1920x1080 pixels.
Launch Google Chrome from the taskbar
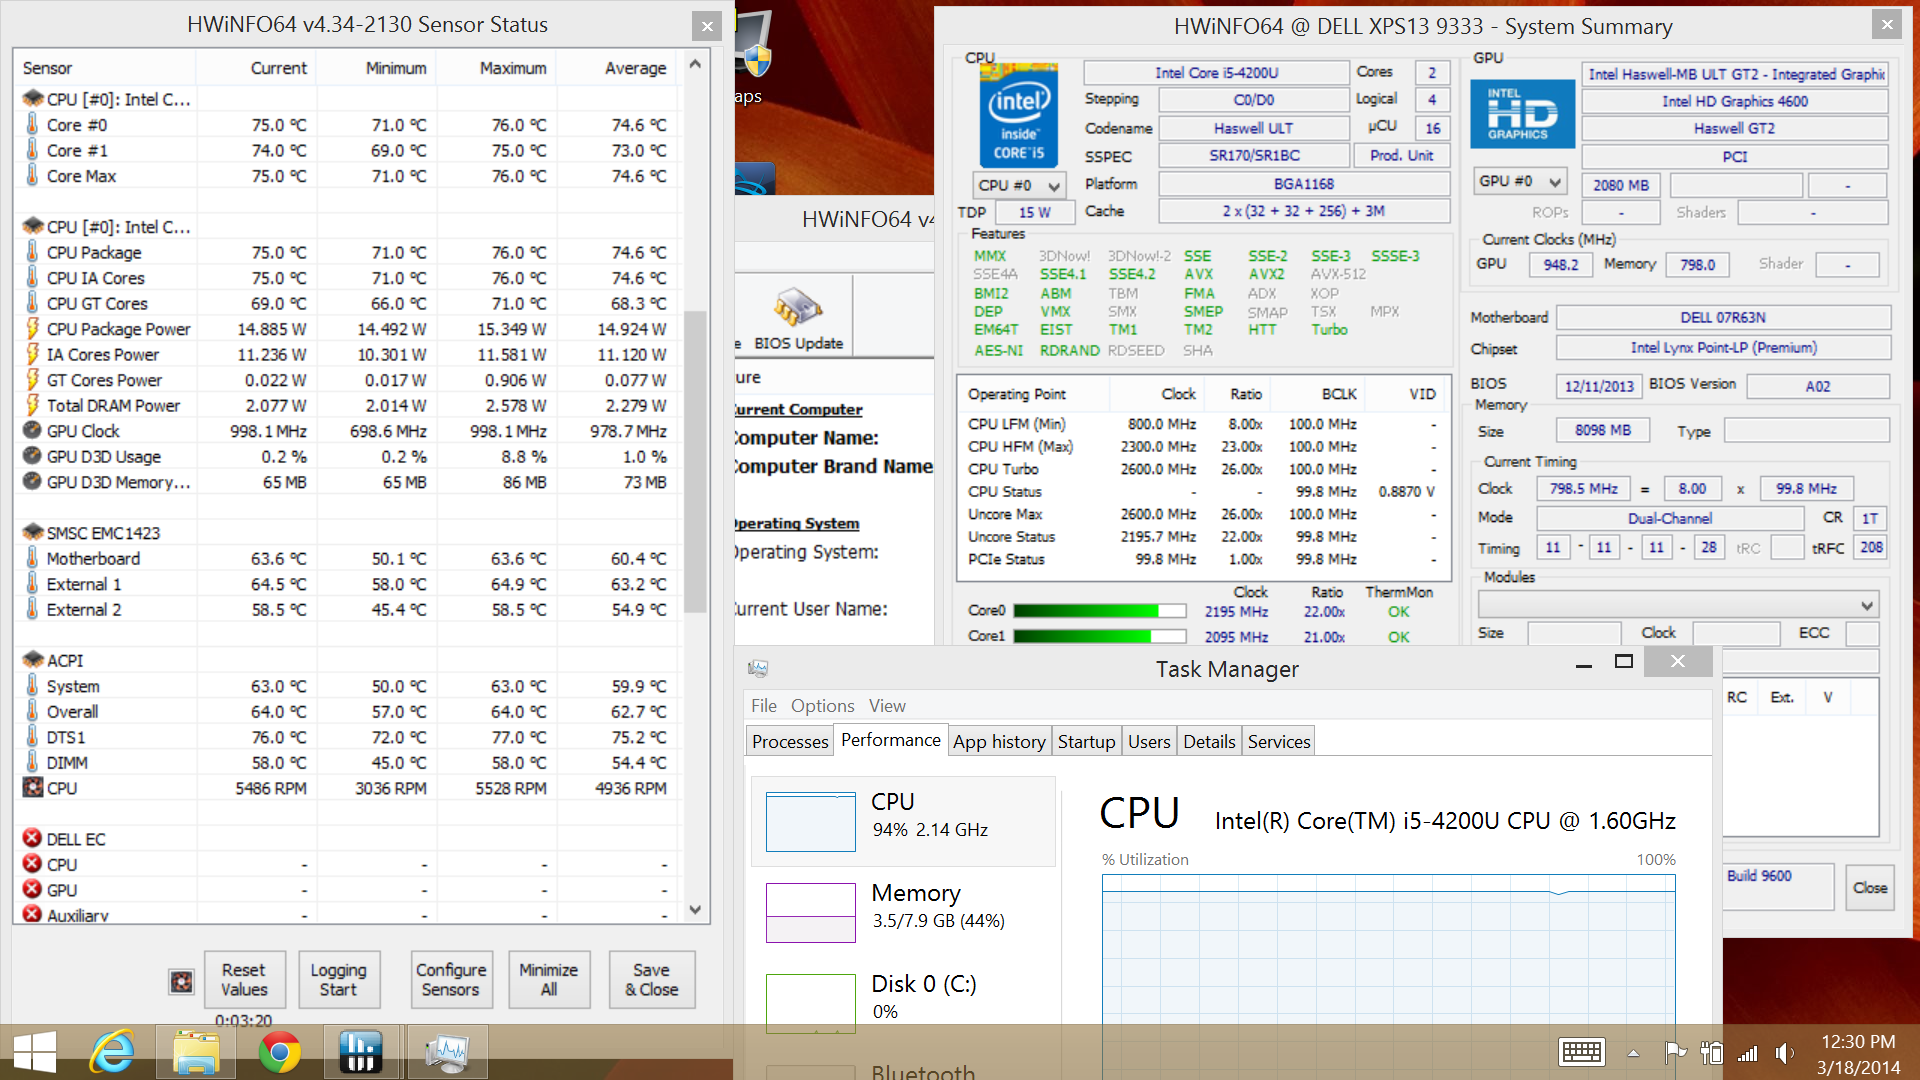click(279, 1052)
